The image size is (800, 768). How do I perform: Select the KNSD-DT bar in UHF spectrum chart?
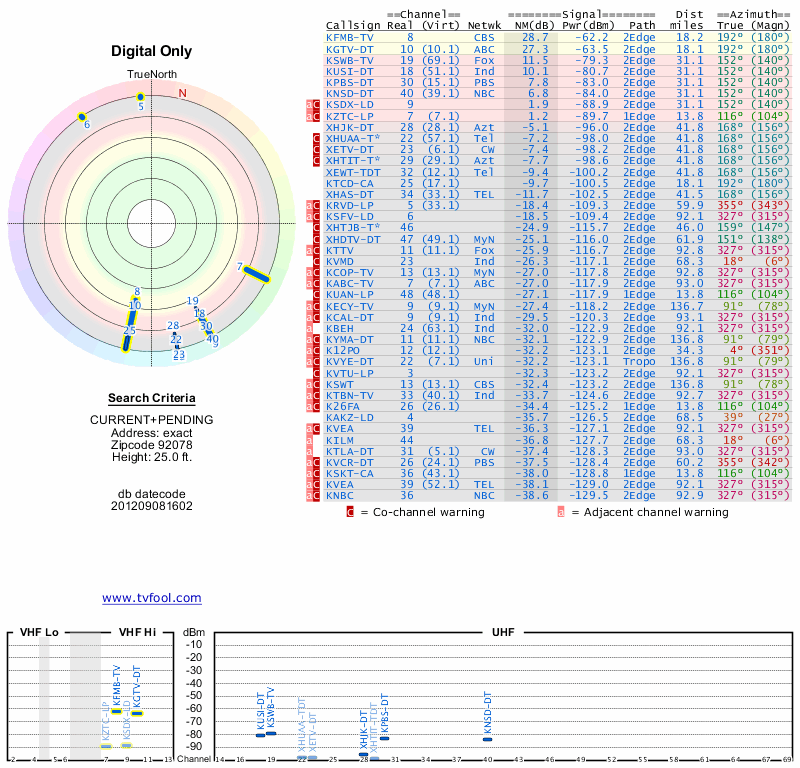488,738
